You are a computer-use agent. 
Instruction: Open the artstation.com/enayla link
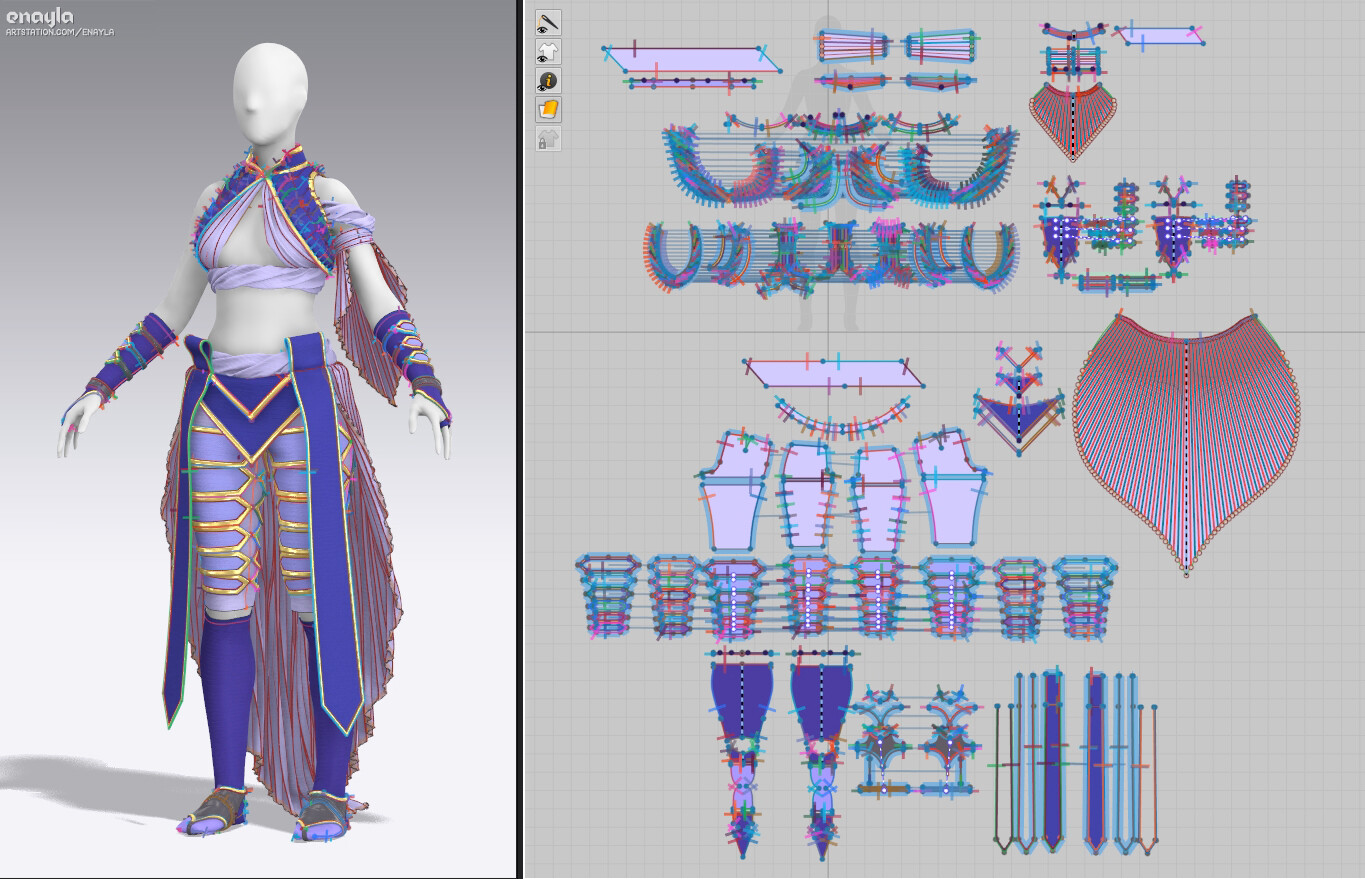(x=60, y=30)
